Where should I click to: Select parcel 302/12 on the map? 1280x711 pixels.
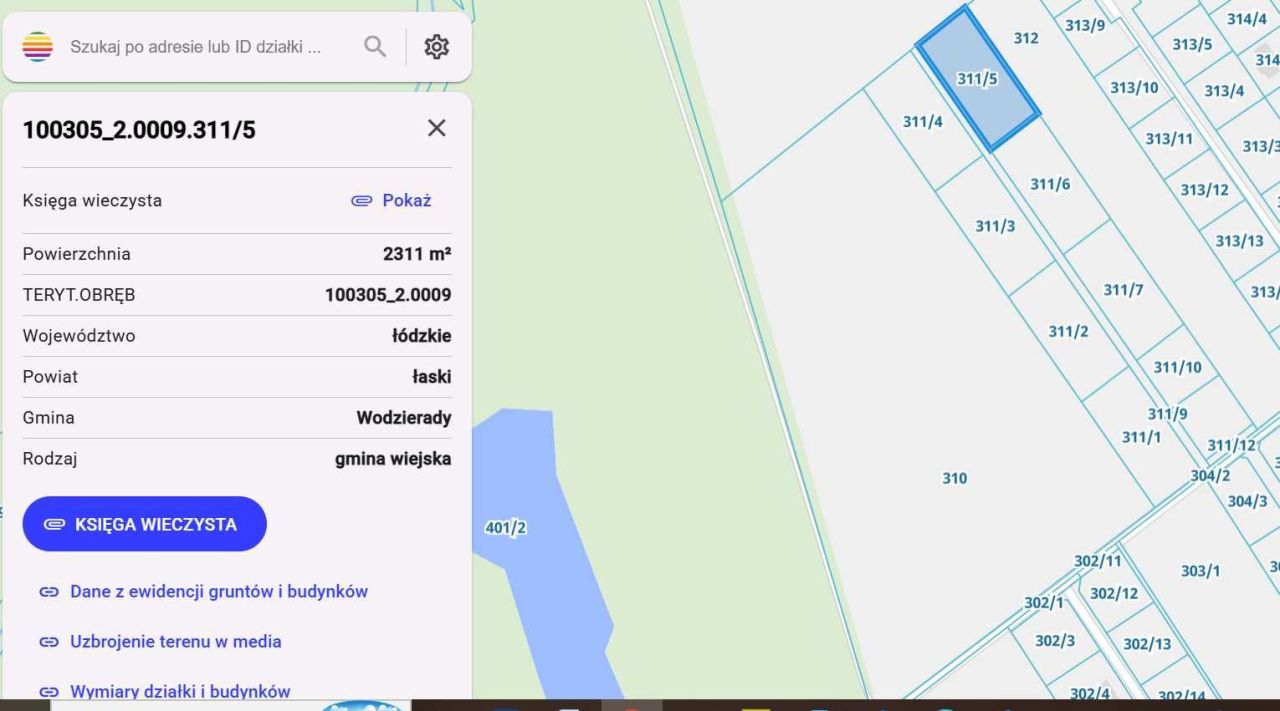pyautogui.click(x=1114, y=593)
